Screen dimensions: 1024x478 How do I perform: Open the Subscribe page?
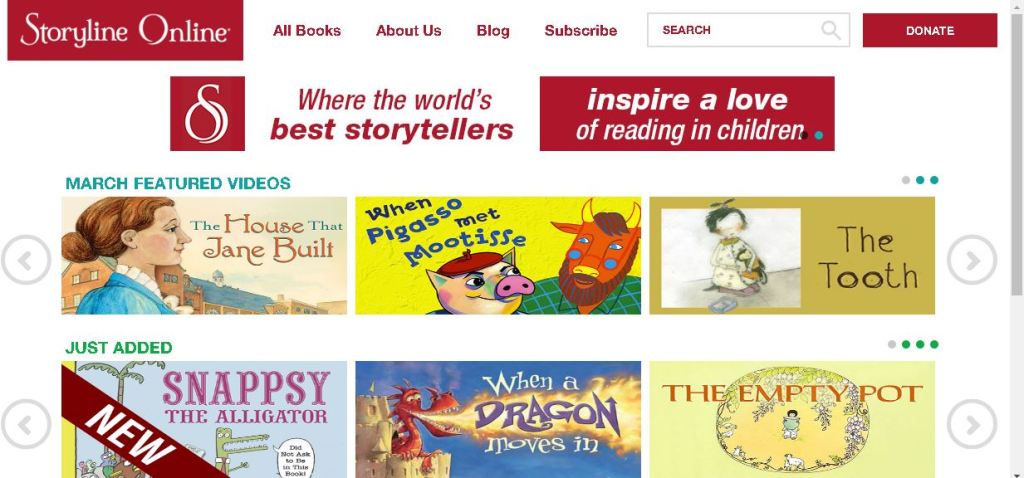click(x=581, y=31)
